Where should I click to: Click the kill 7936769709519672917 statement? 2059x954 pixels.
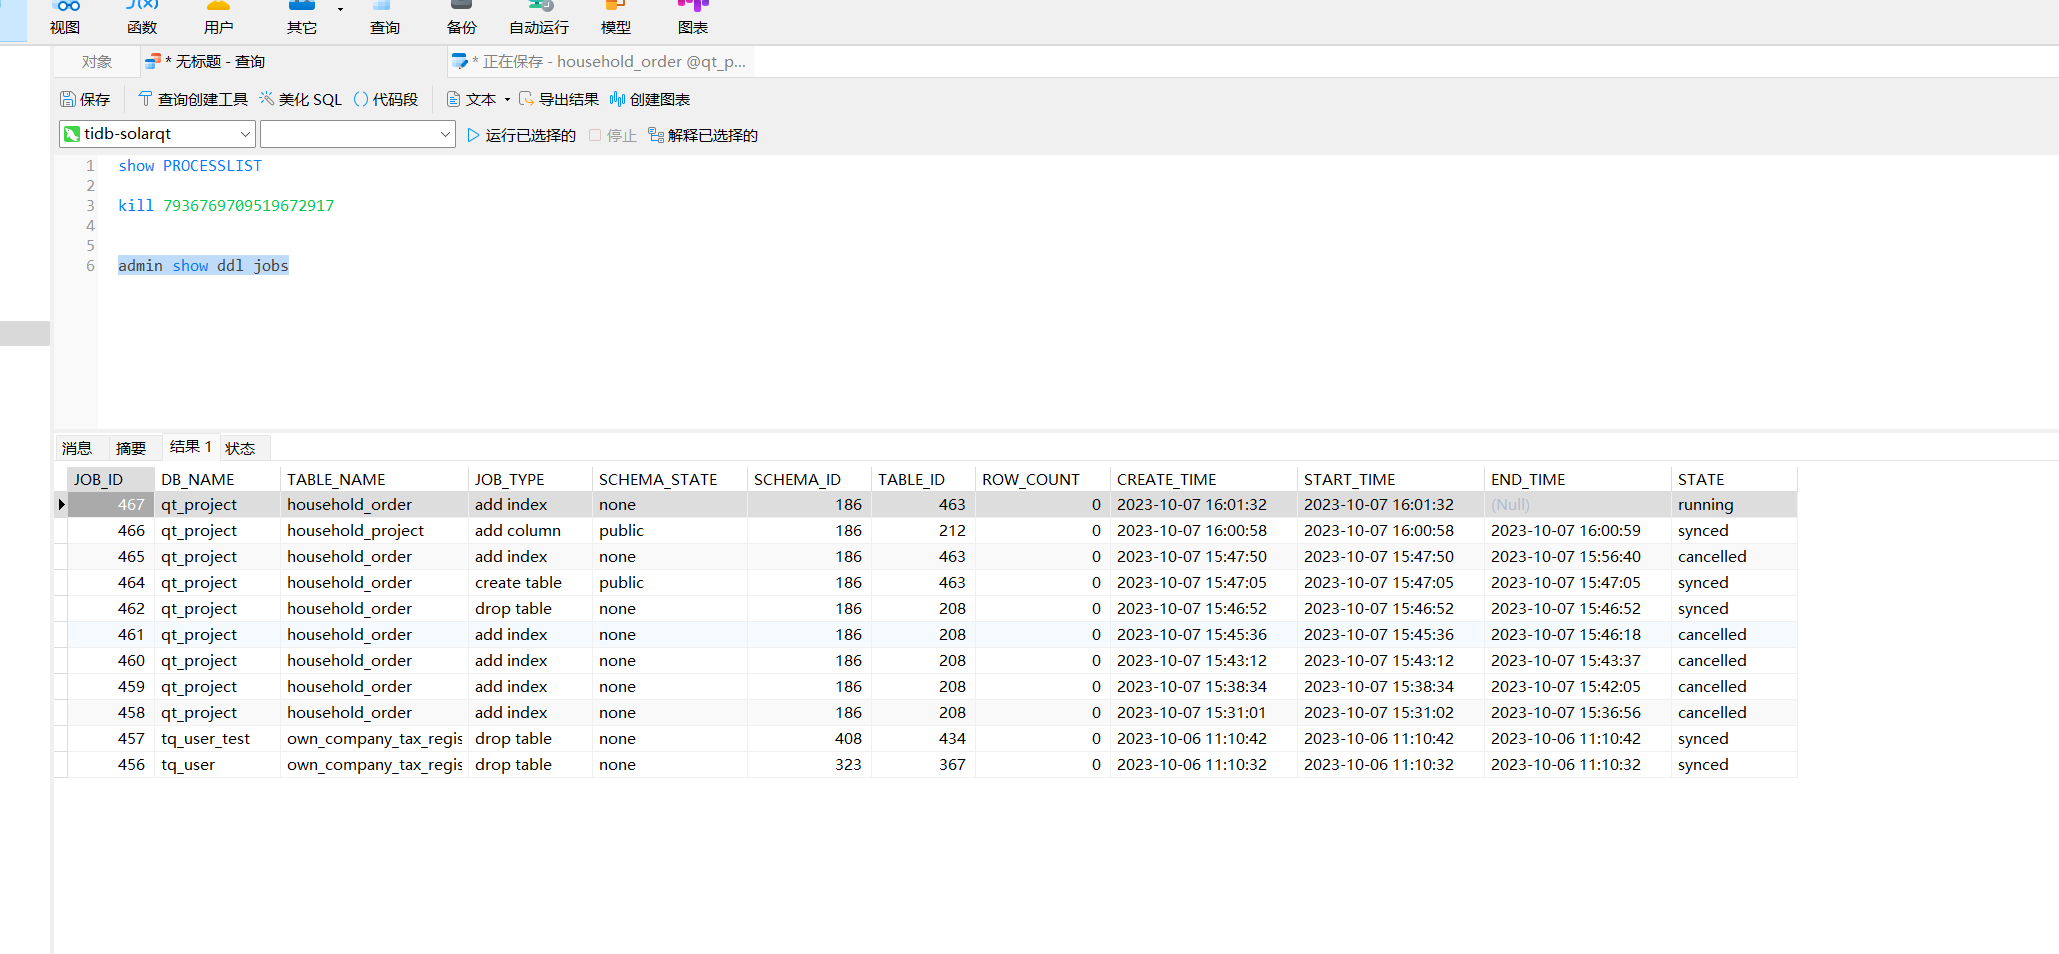(x=226, y=206)
